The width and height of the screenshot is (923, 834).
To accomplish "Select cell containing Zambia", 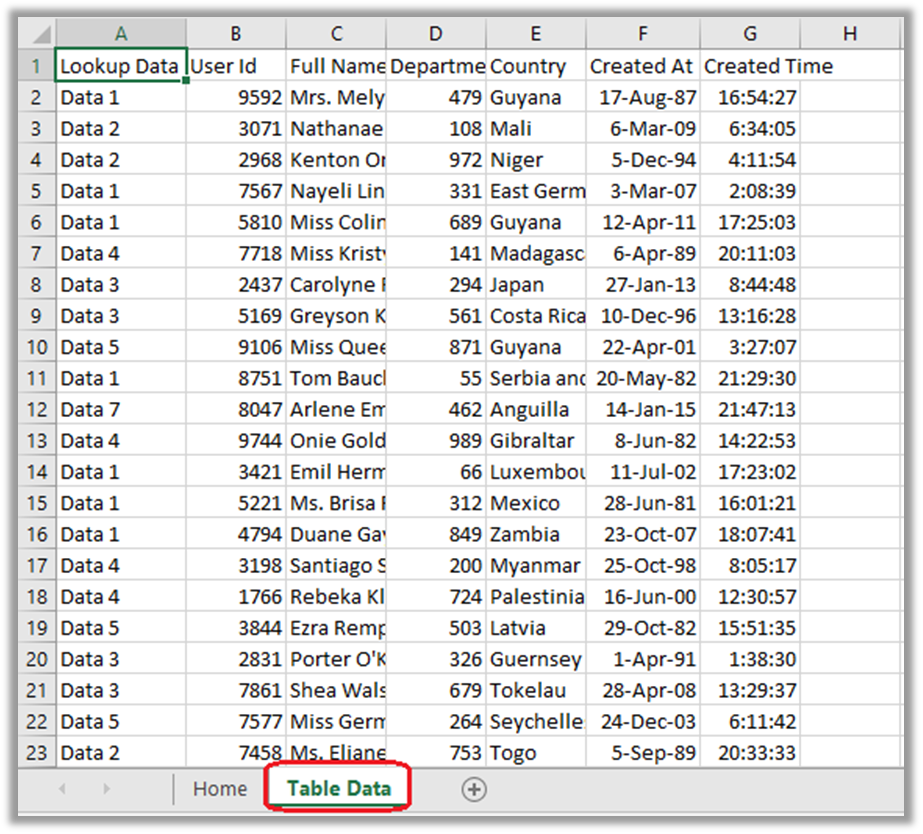I will [536, 534].
